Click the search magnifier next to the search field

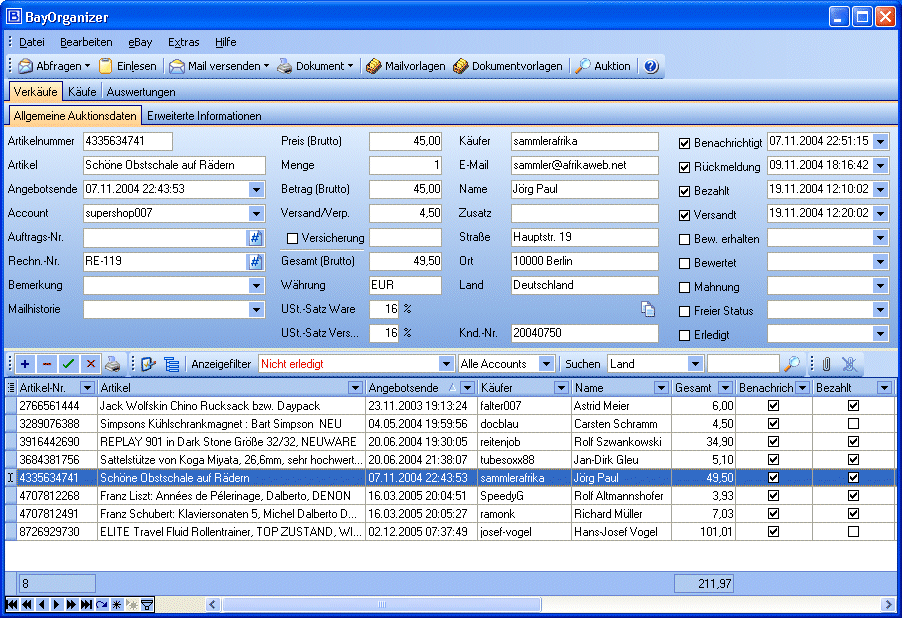[792, 364]
